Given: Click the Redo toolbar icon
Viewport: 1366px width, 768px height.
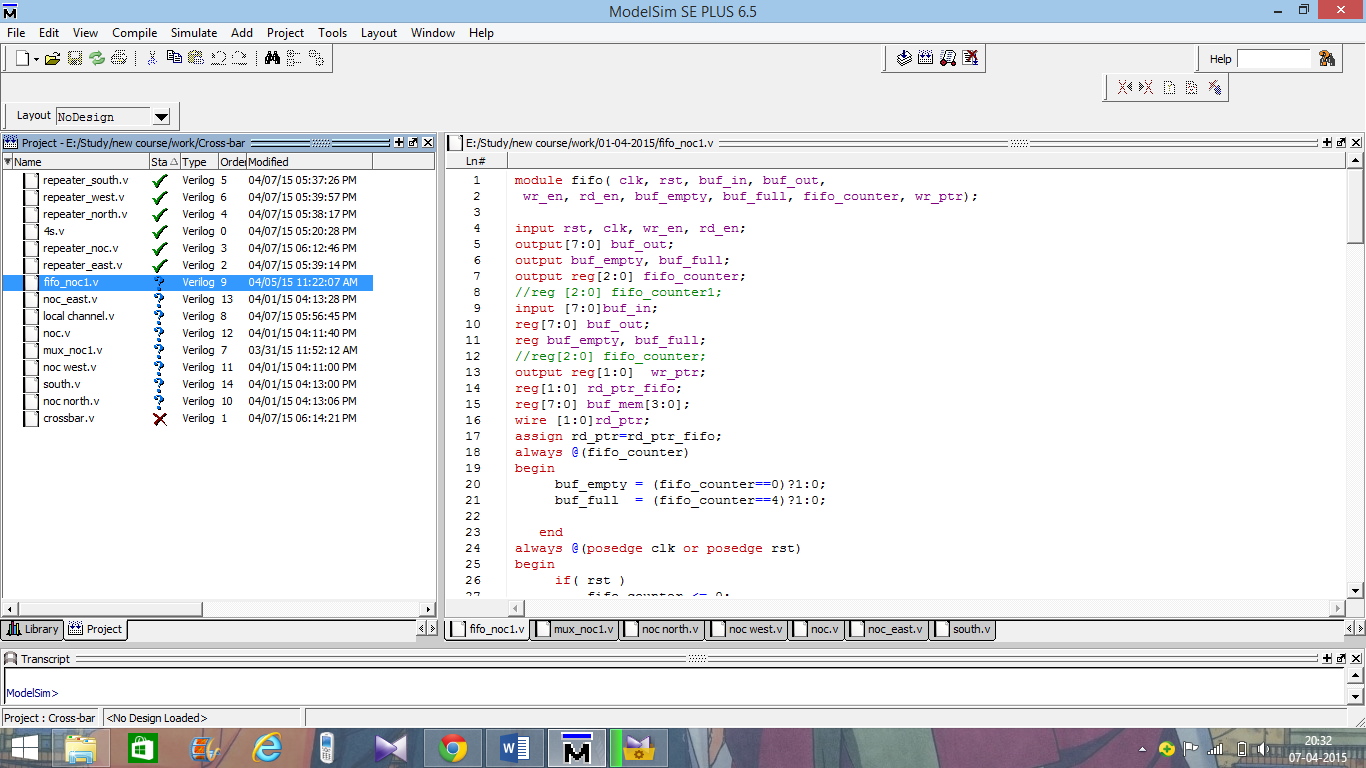Looking at the screenshot, I should click(x=240, y=59).
